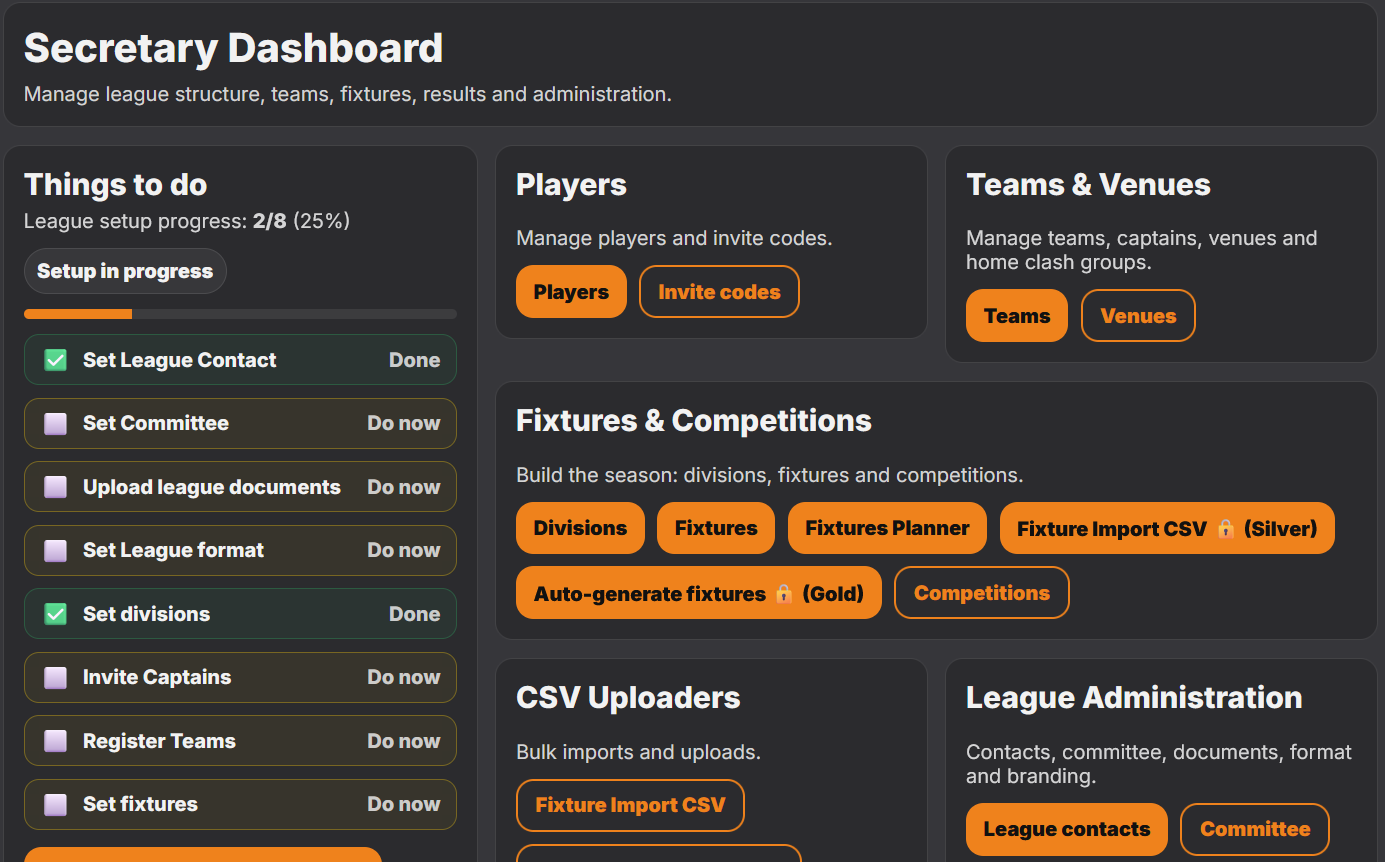
Task: Click Fixture Import CSV under CSV Uploaders
Action: 630,805
